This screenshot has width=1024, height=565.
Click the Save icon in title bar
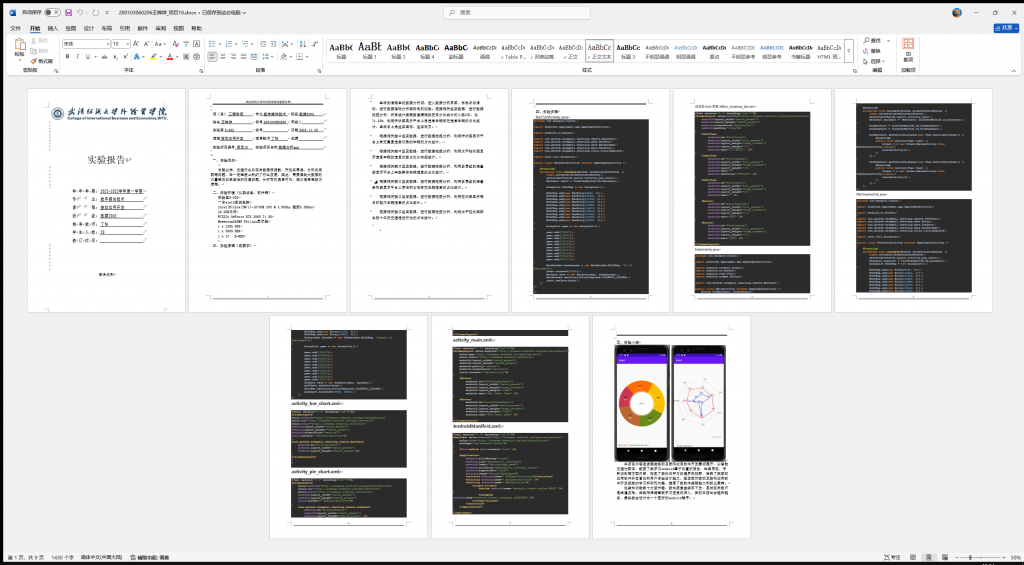[x=67, y=12]
